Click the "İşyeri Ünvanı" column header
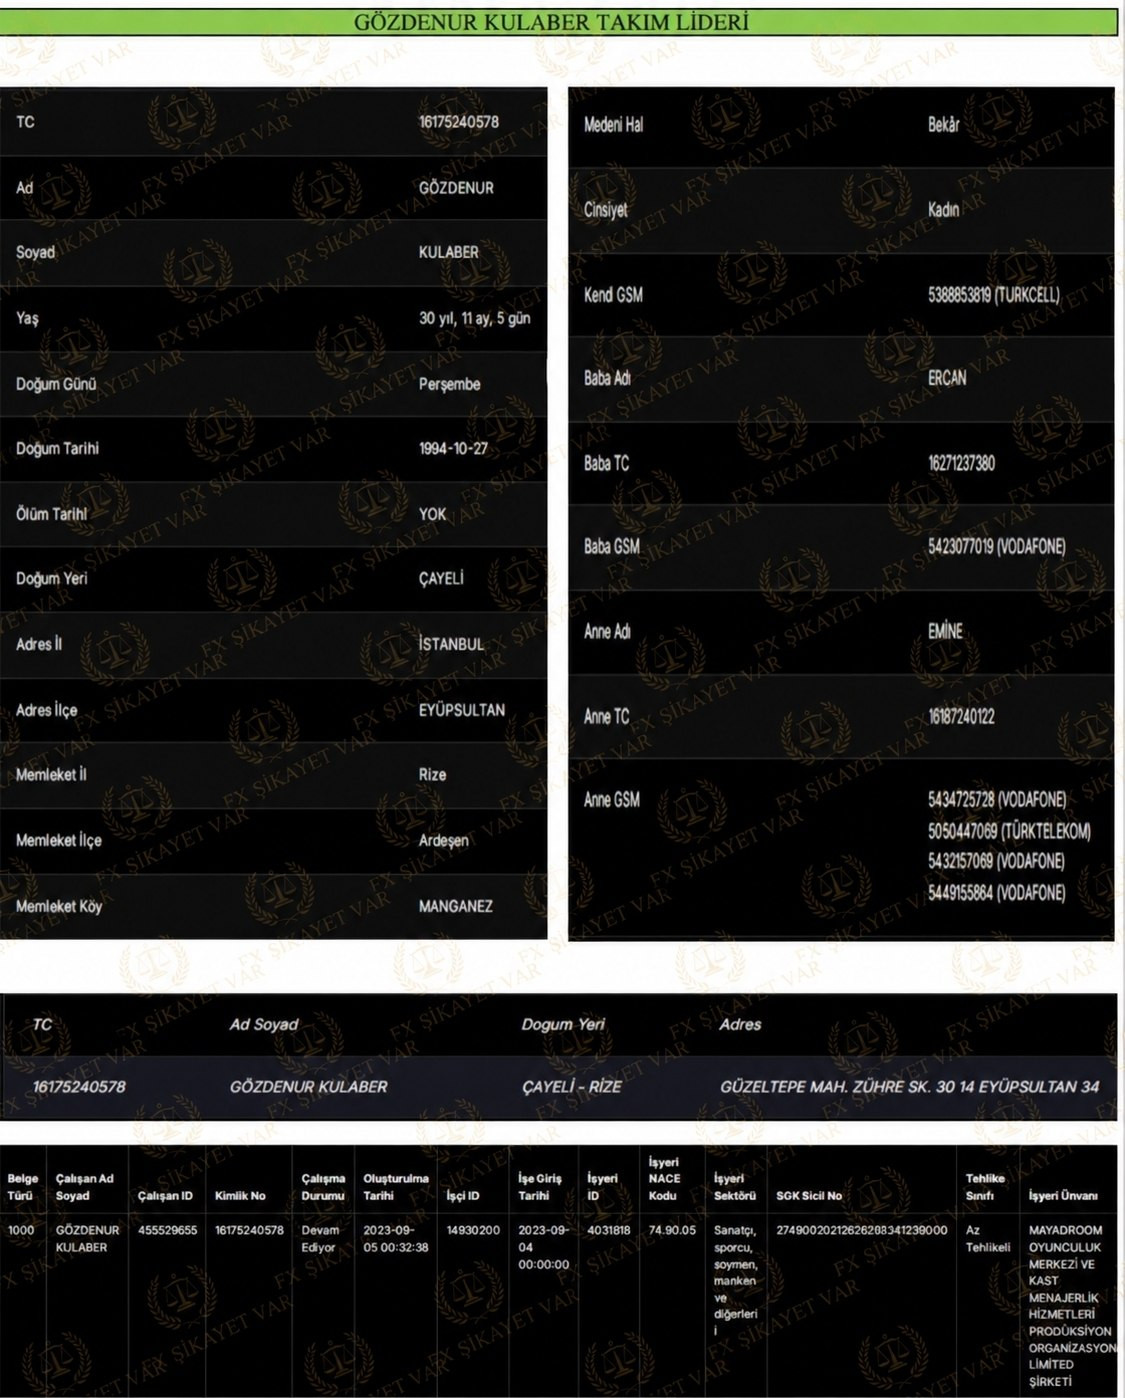 pos(1063,1195)
